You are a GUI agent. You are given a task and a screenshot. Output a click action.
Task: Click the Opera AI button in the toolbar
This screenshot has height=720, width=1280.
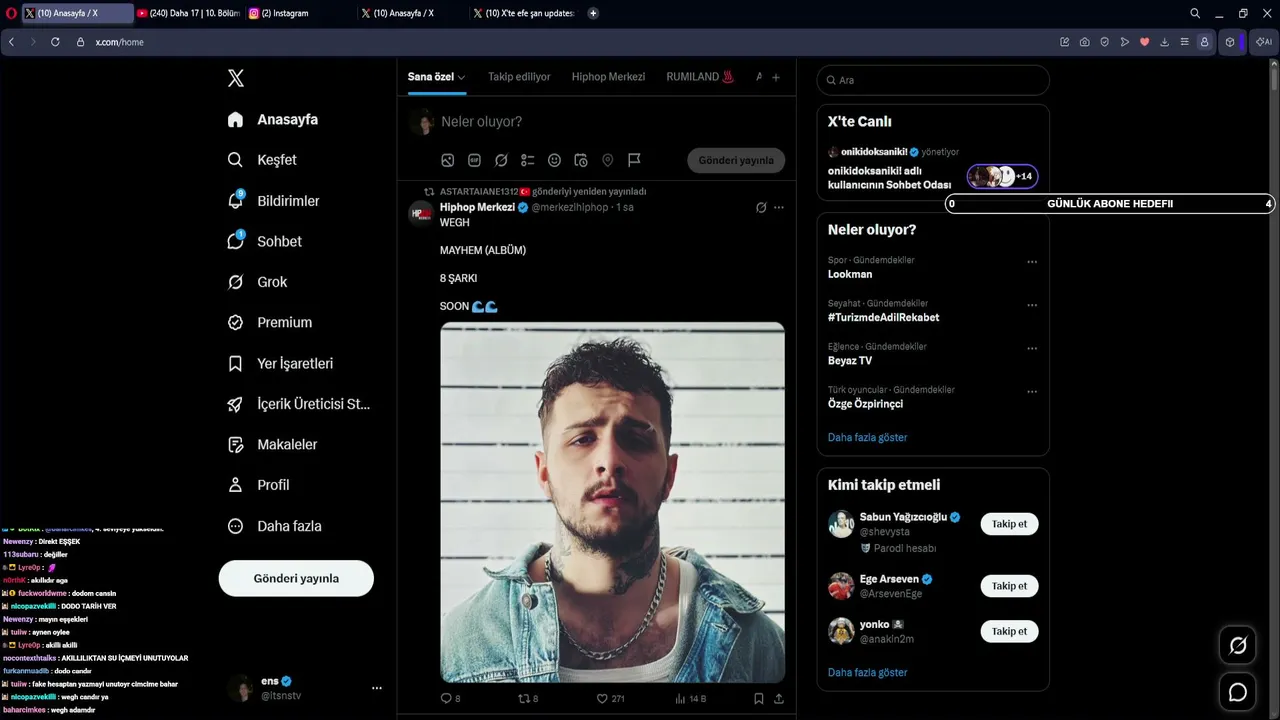1263,42
